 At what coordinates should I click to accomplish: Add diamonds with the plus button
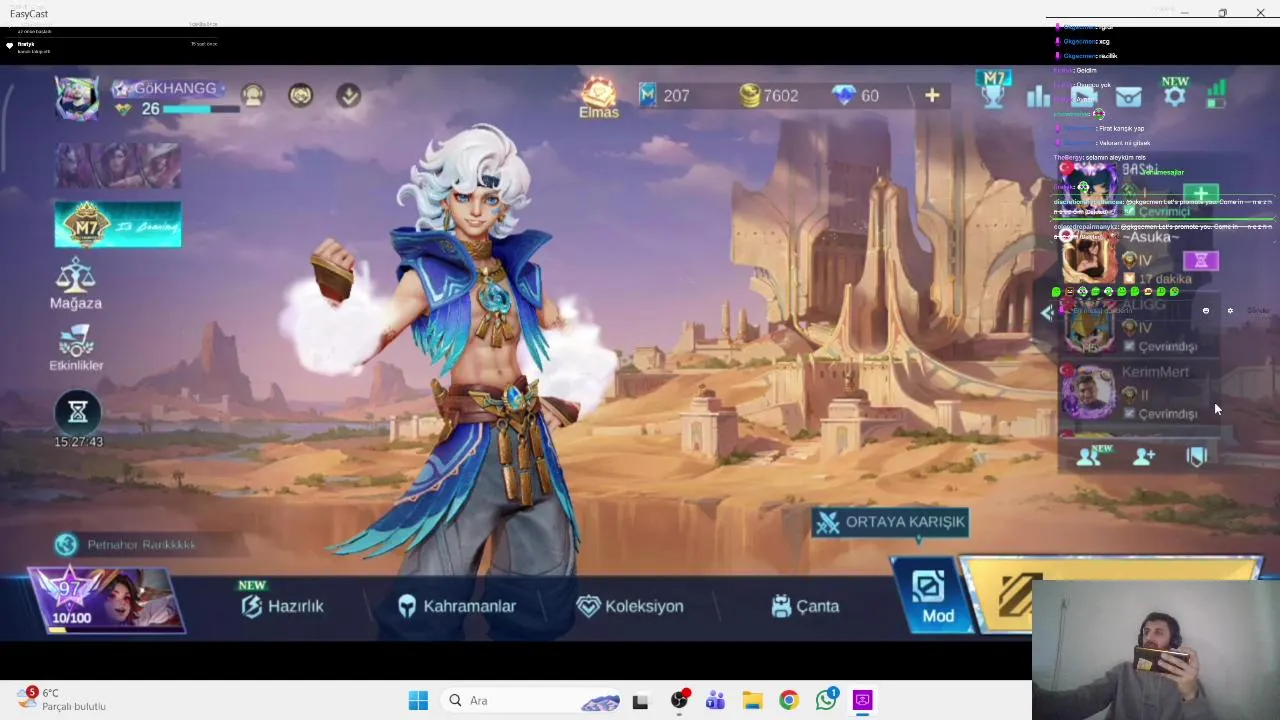932,95
